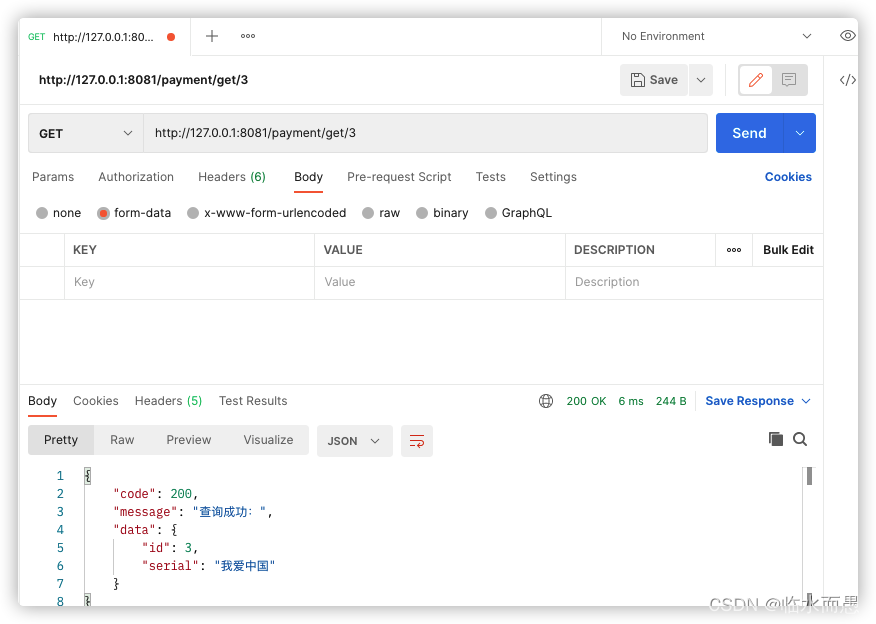Screen dimensions: 876x624
Task: Click the three-dots column options in table header
Action: (734, 250)
